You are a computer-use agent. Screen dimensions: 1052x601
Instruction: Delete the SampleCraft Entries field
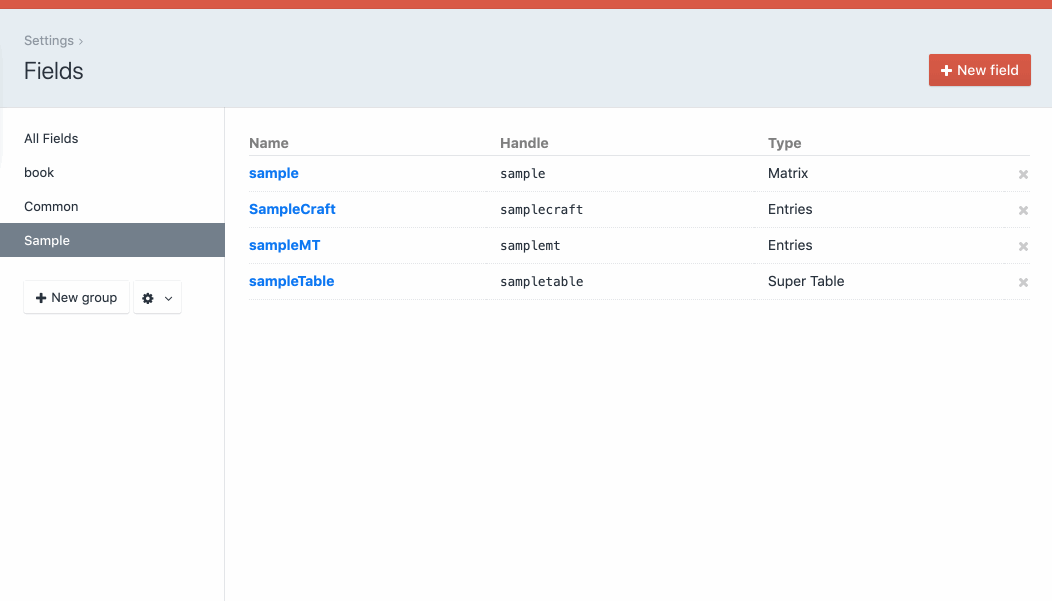[1023, 210]
